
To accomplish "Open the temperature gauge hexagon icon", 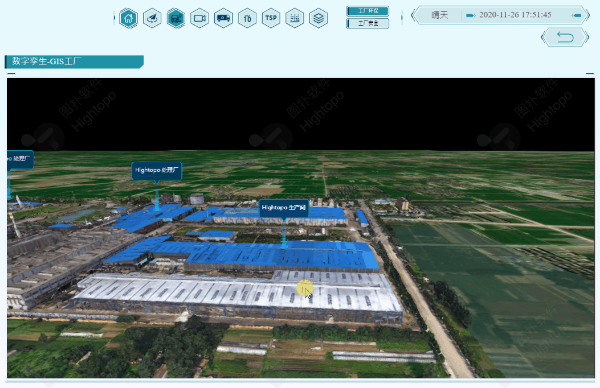I will tap(247, 18).
